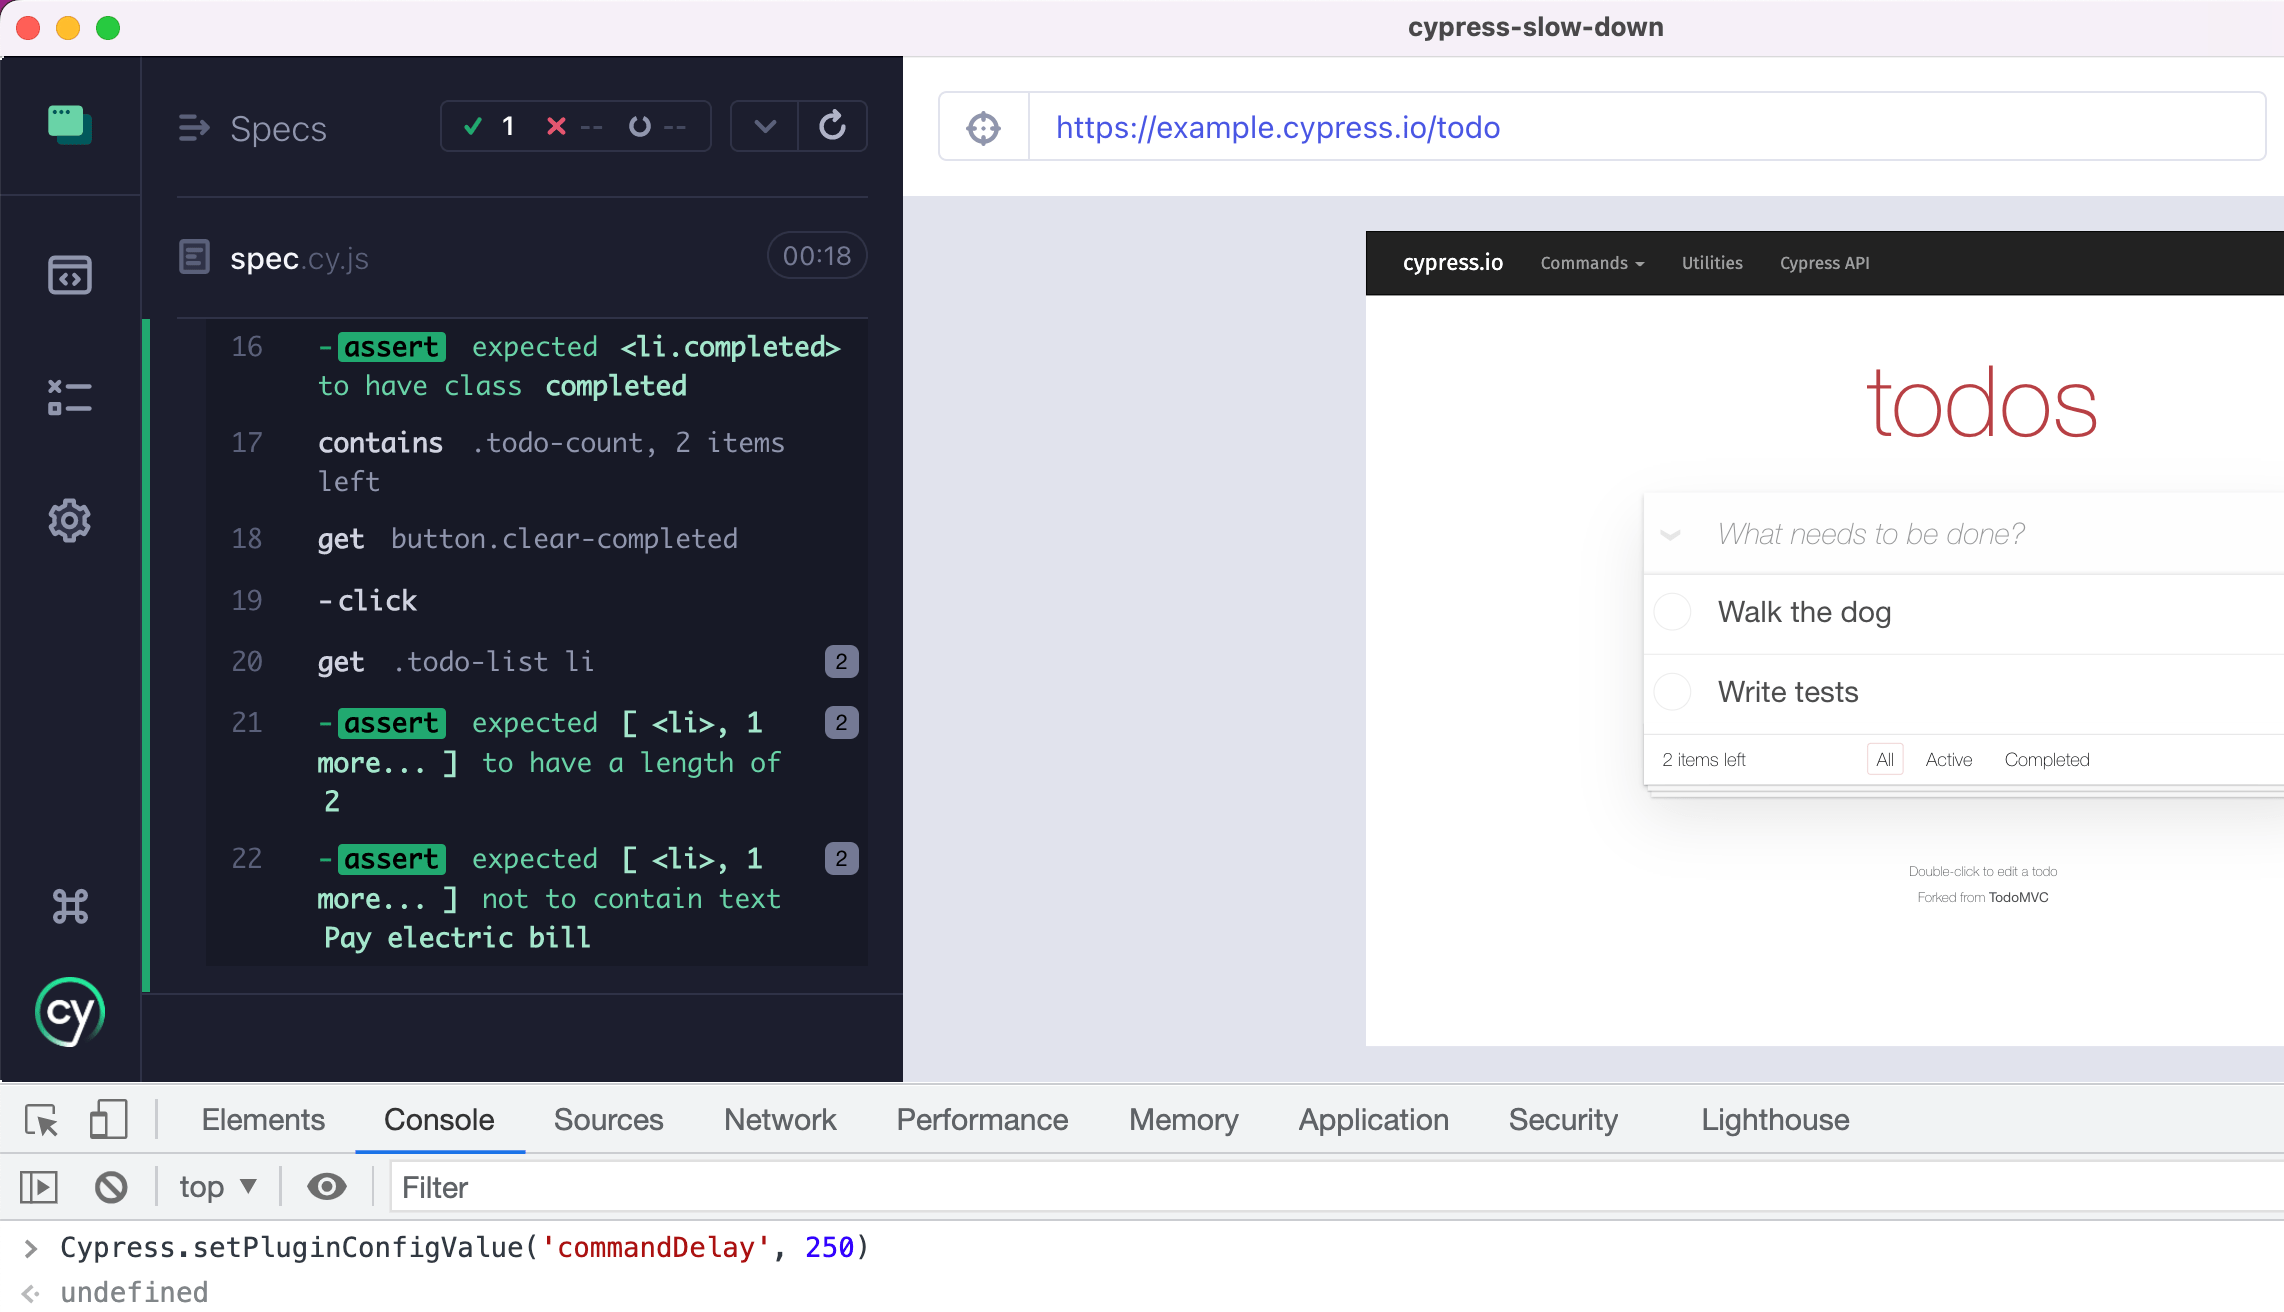Mark Write tests todo as complete
This screenshot has width=2284, height=1312.
tap(1672, 692)
